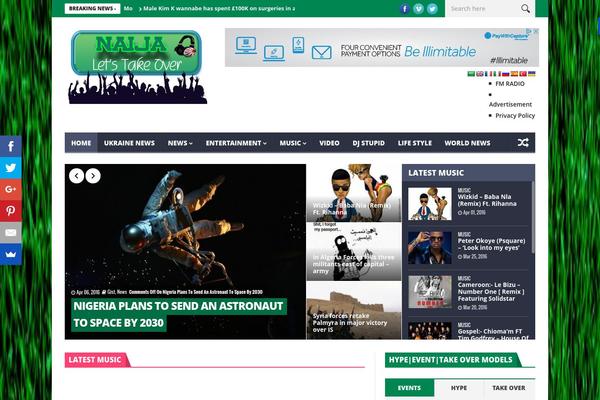Viewport: 600px width, 400px height.
Task: Click Cameroon Le Bizu thumbnail image
Action: tap(429, 292)
